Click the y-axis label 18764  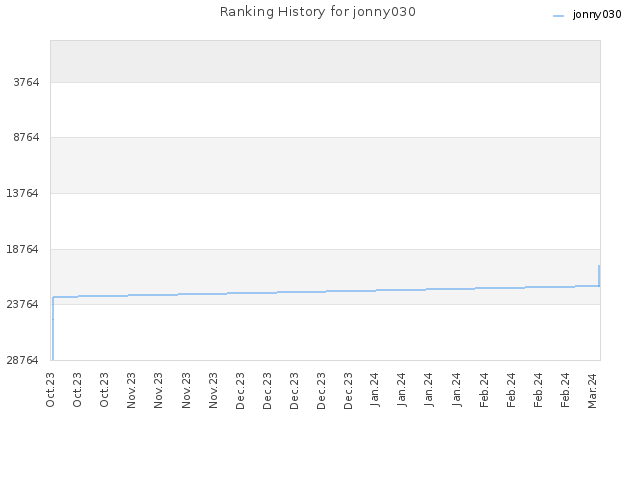click(x=23, y=249)
